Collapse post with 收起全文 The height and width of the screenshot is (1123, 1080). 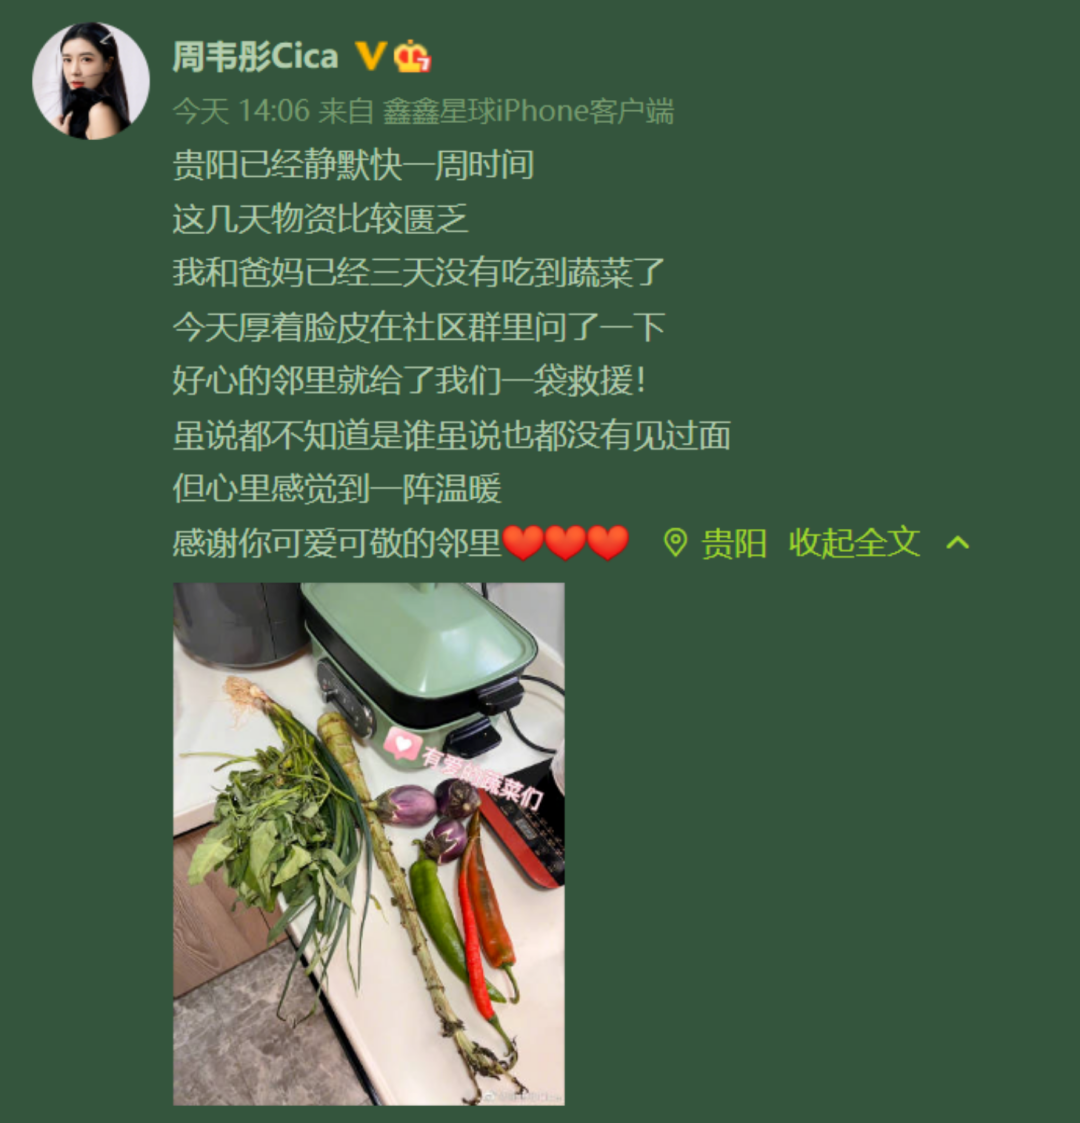pyautogui.click(x=854, y=542)
